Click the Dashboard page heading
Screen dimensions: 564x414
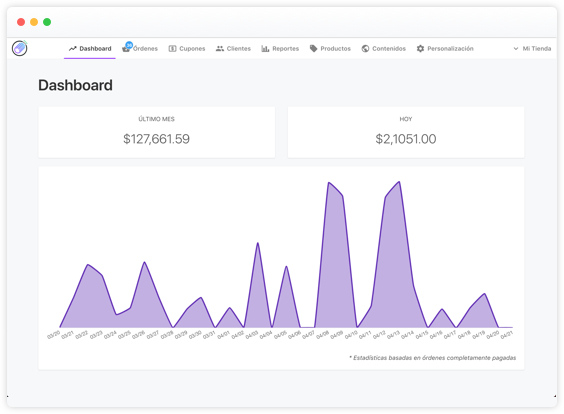76,85
